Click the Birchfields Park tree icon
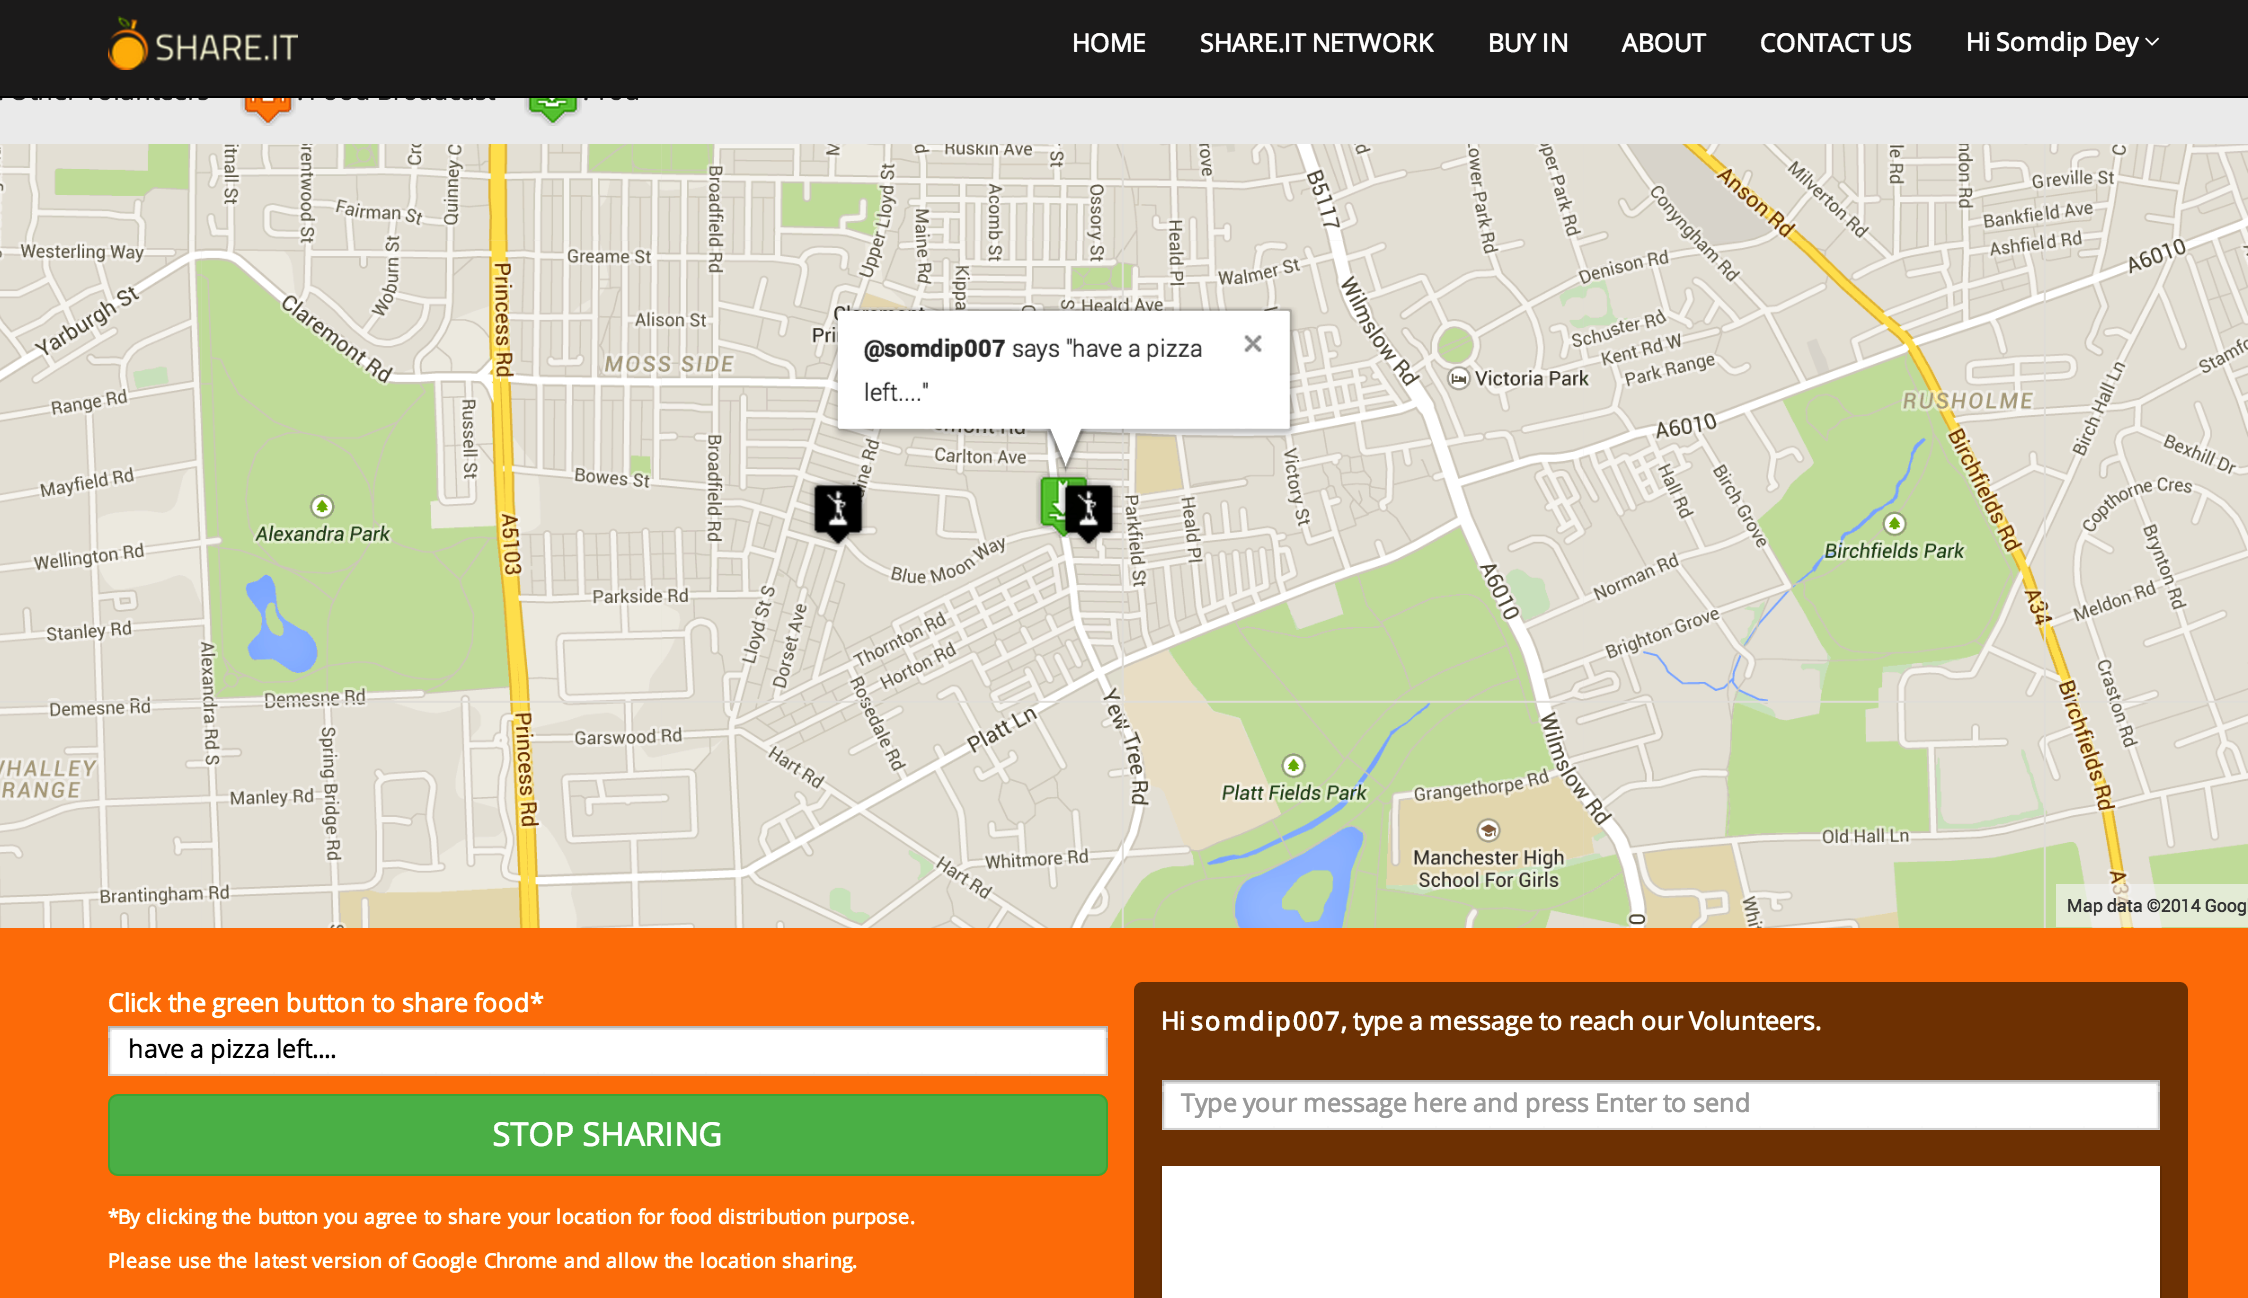This screenshot has width=2248, height=1298. pyautogui.click(x=1894, y=524)
